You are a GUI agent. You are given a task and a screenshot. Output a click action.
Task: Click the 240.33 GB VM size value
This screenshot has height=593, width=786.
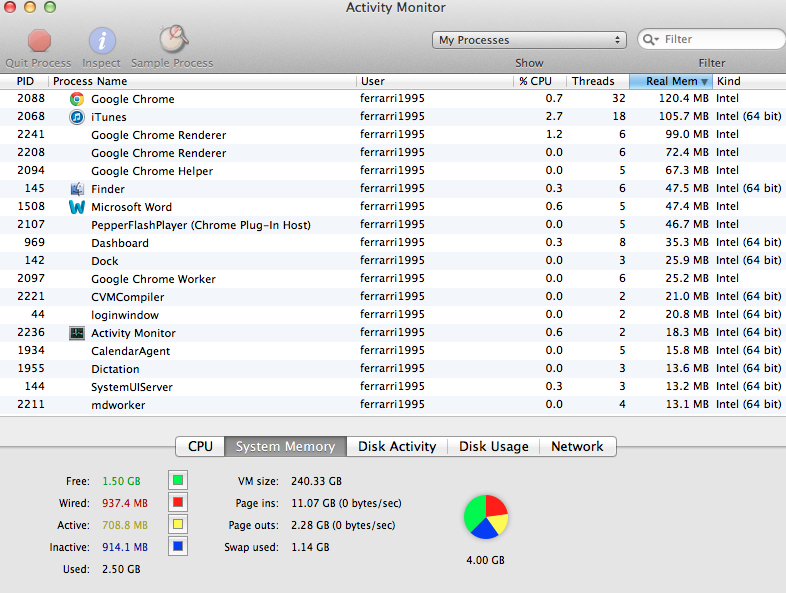tap(316, 481)
